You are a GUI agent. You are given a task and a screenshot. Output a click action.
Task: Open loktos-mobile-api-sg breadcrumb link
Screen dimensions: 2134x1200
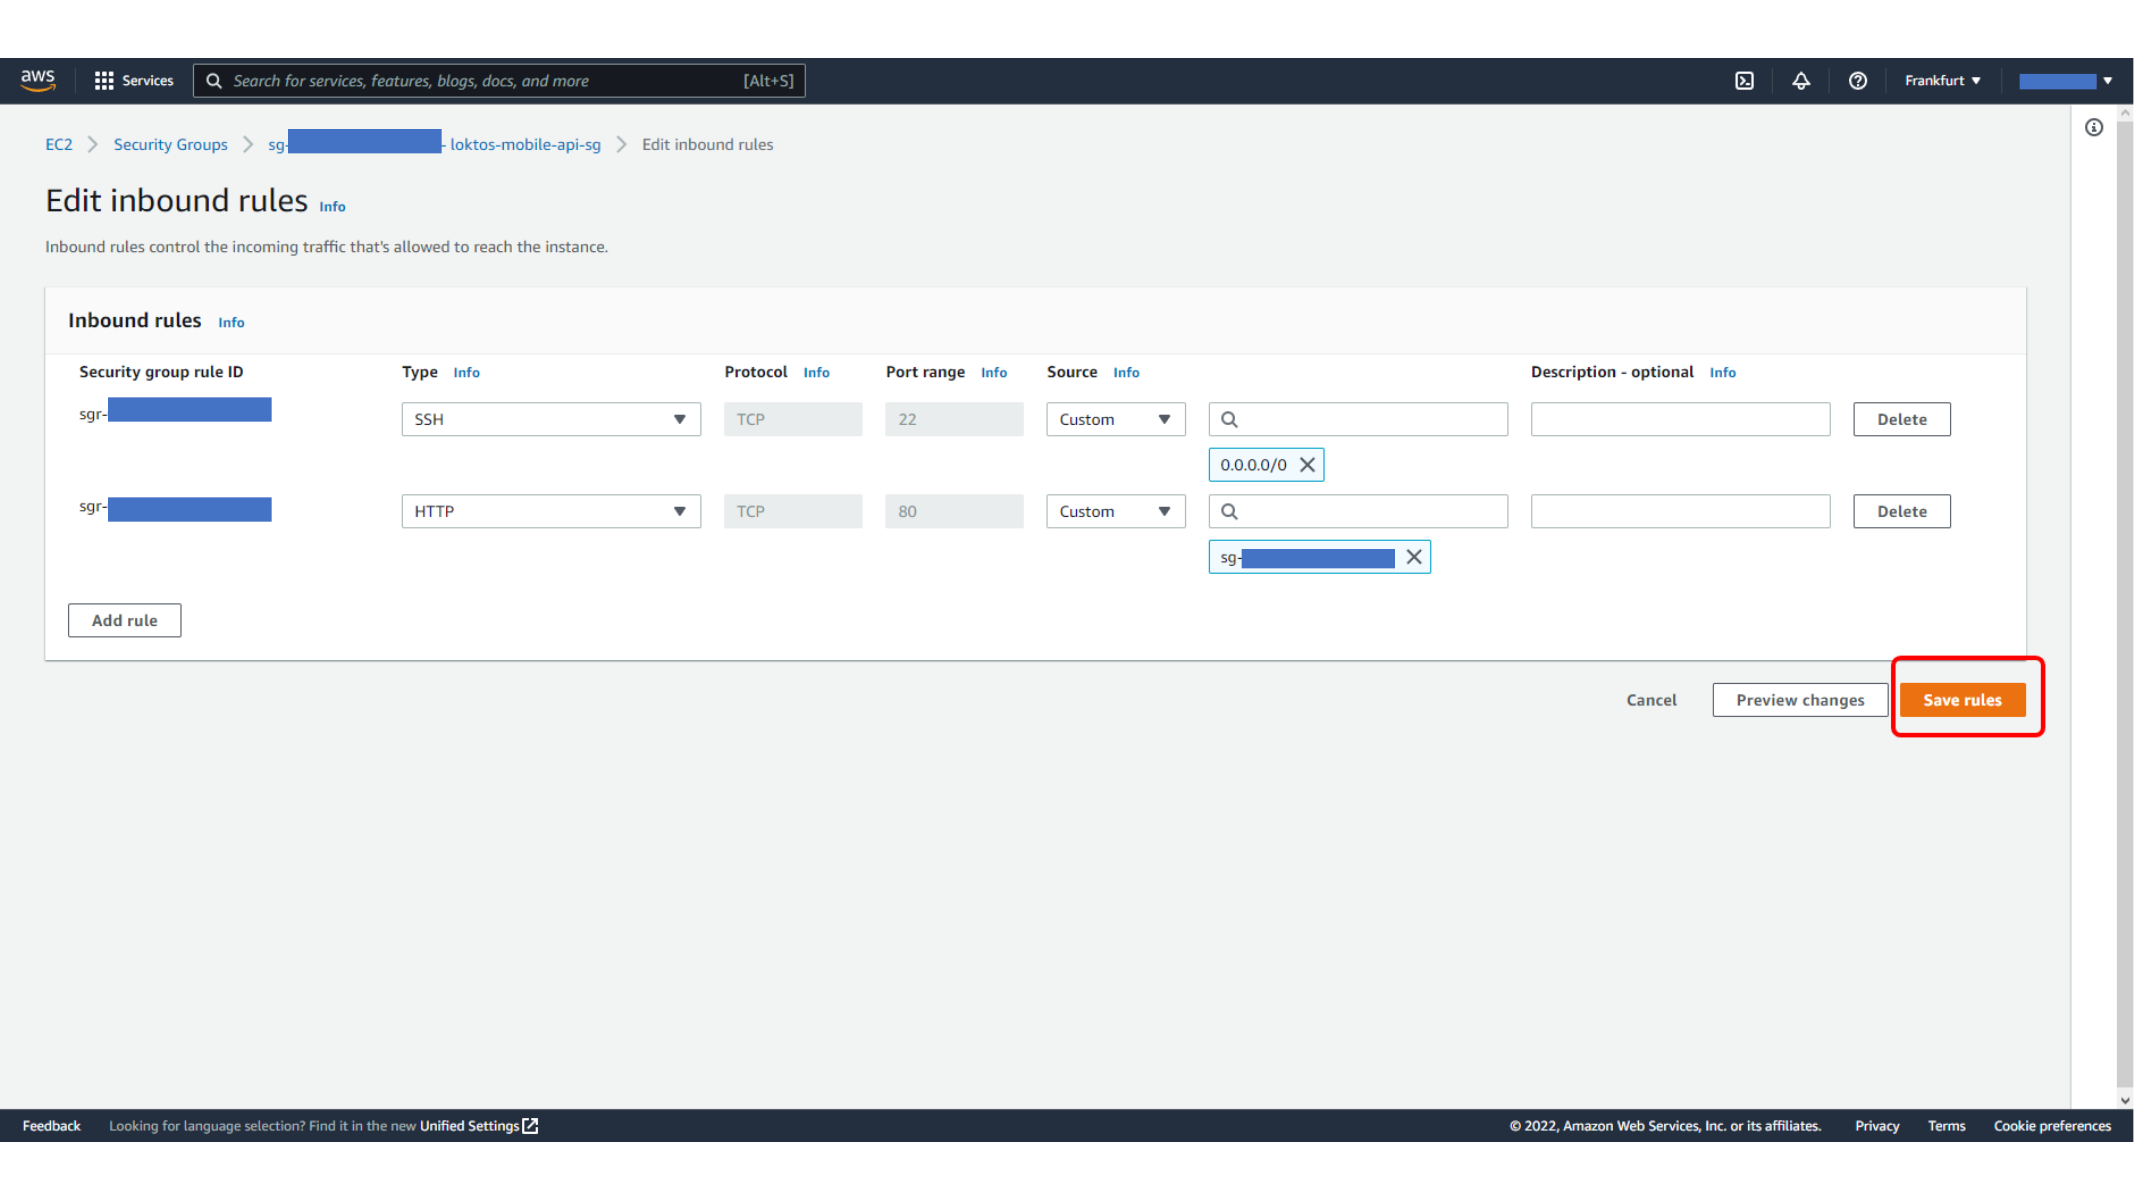pyautogui.click(x=434, y=144)
